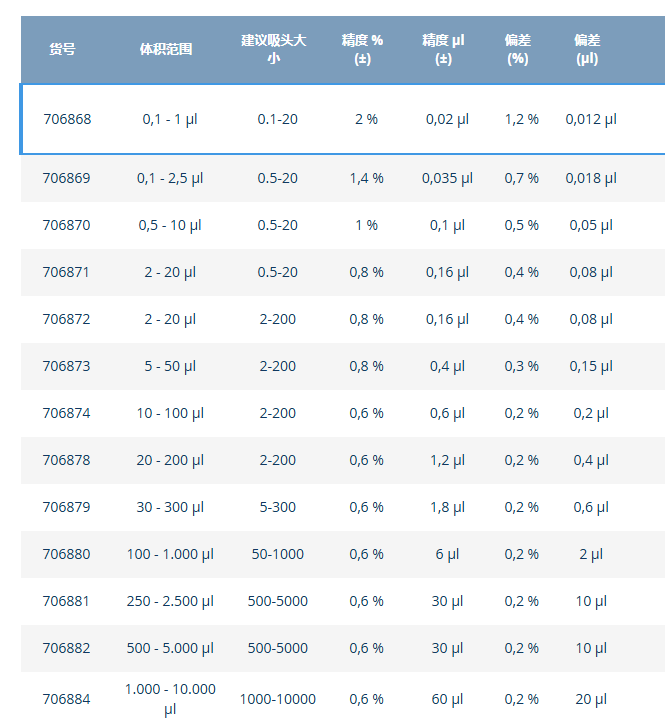Click the 精度 µl (±) column header

pos(443,49)
